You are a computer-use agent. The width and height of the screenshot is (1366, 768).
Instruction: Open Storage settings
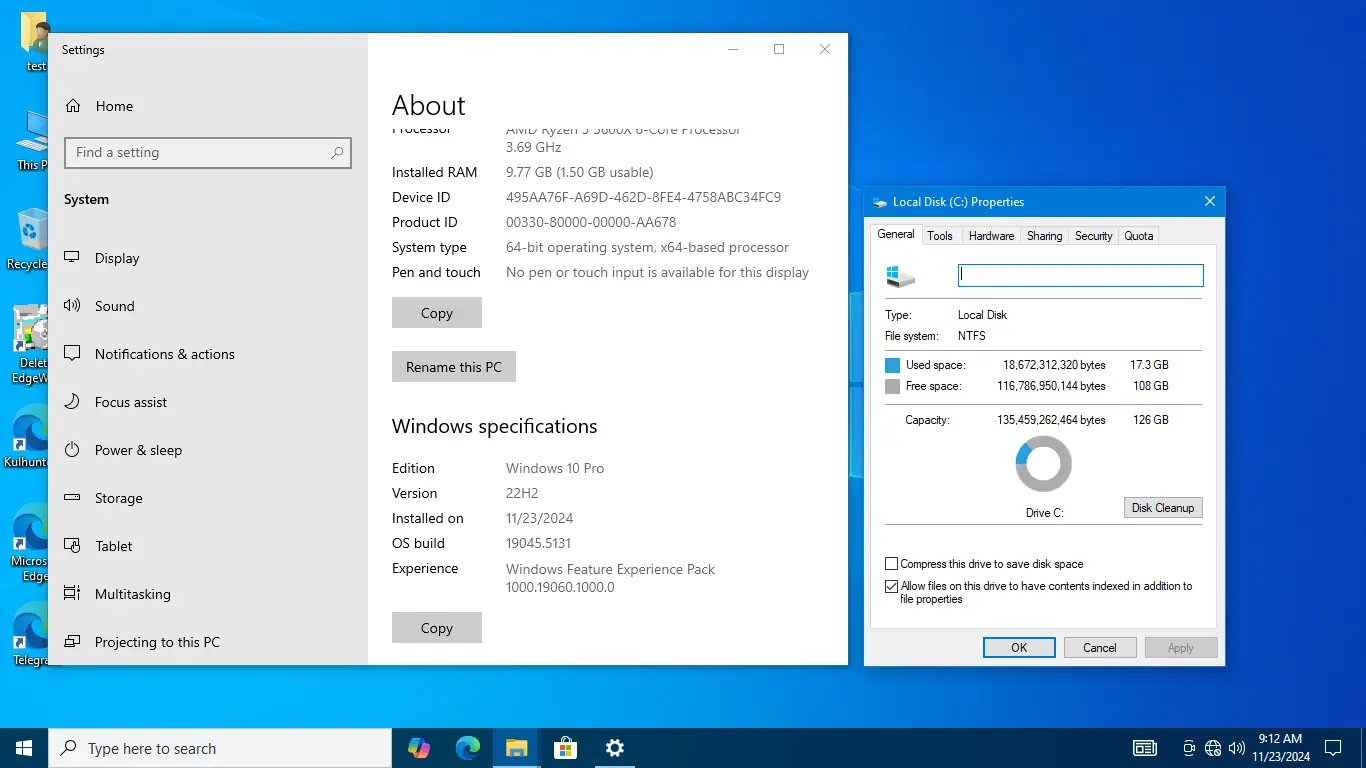pyautogui.click(x=104, y=498)
